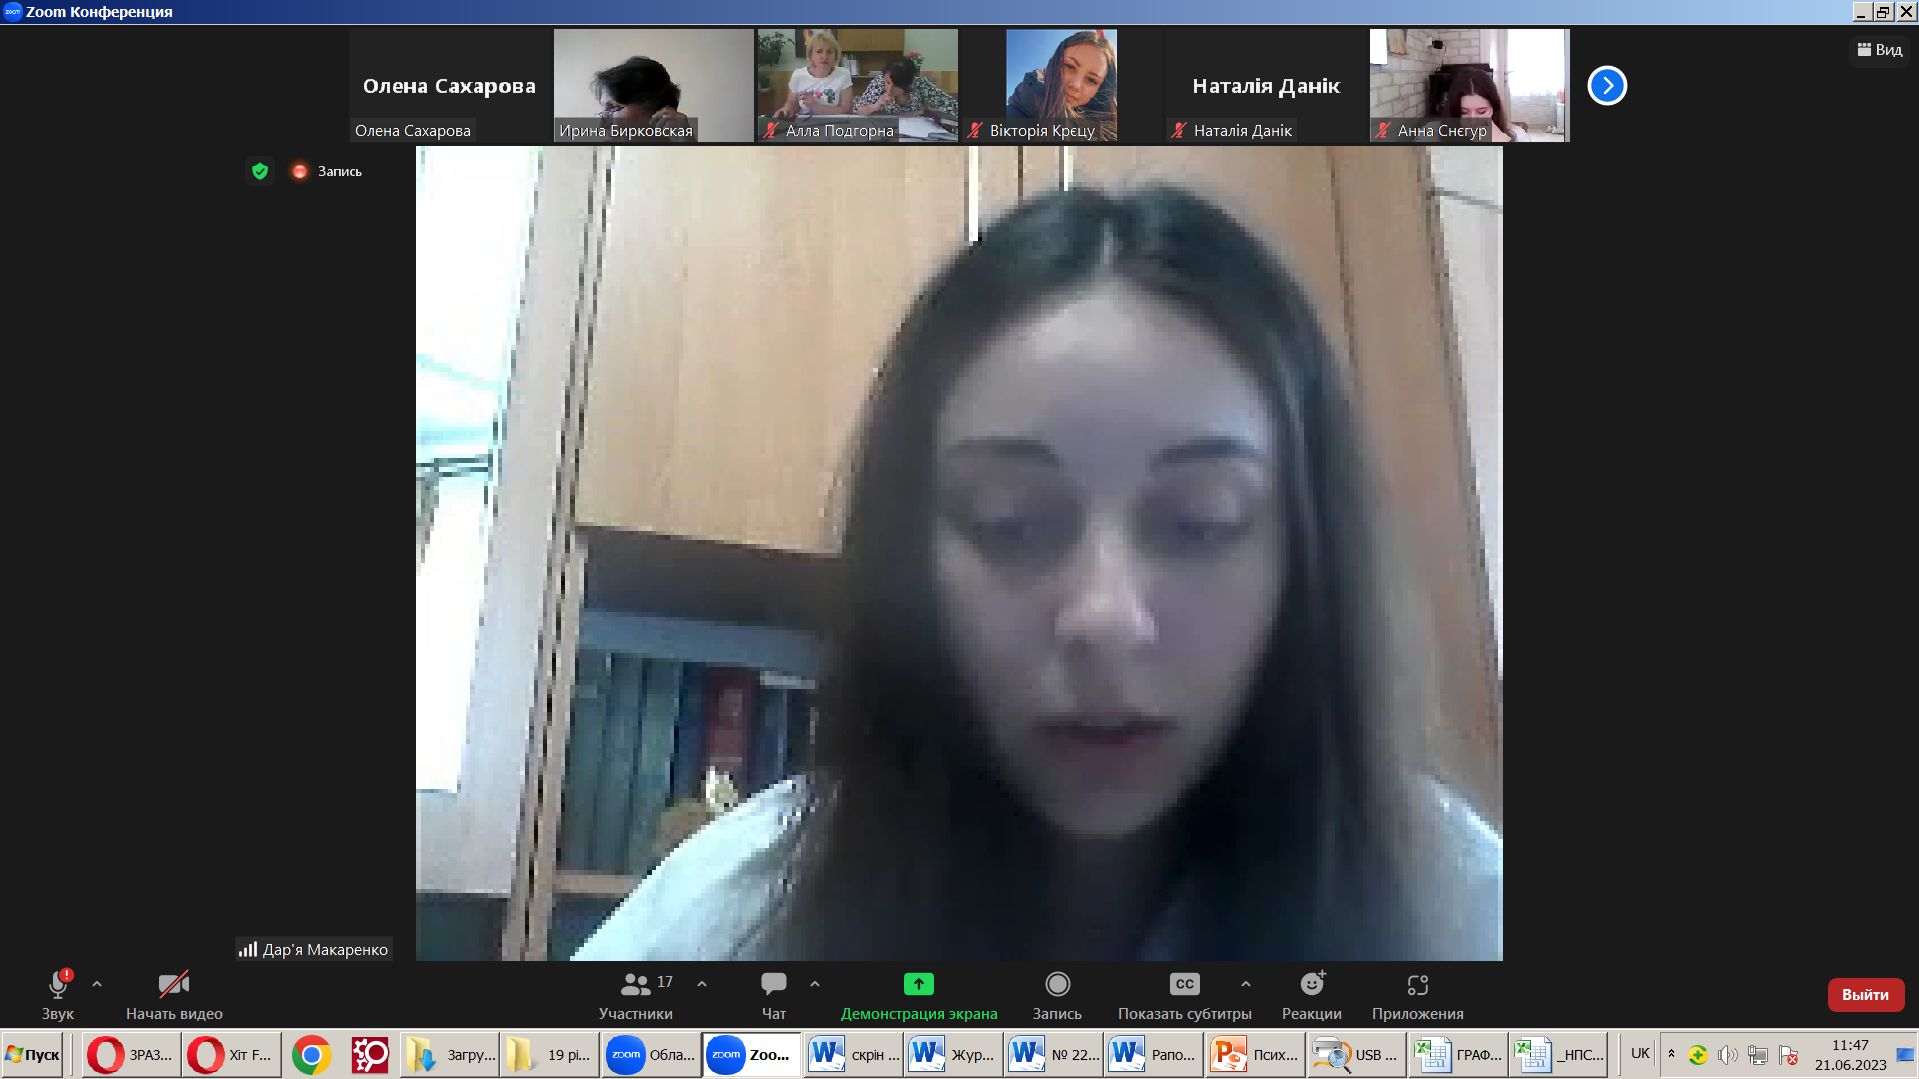Toggle the microphone Звук button
1919x1079 pixels.
(x=58, y=985)
